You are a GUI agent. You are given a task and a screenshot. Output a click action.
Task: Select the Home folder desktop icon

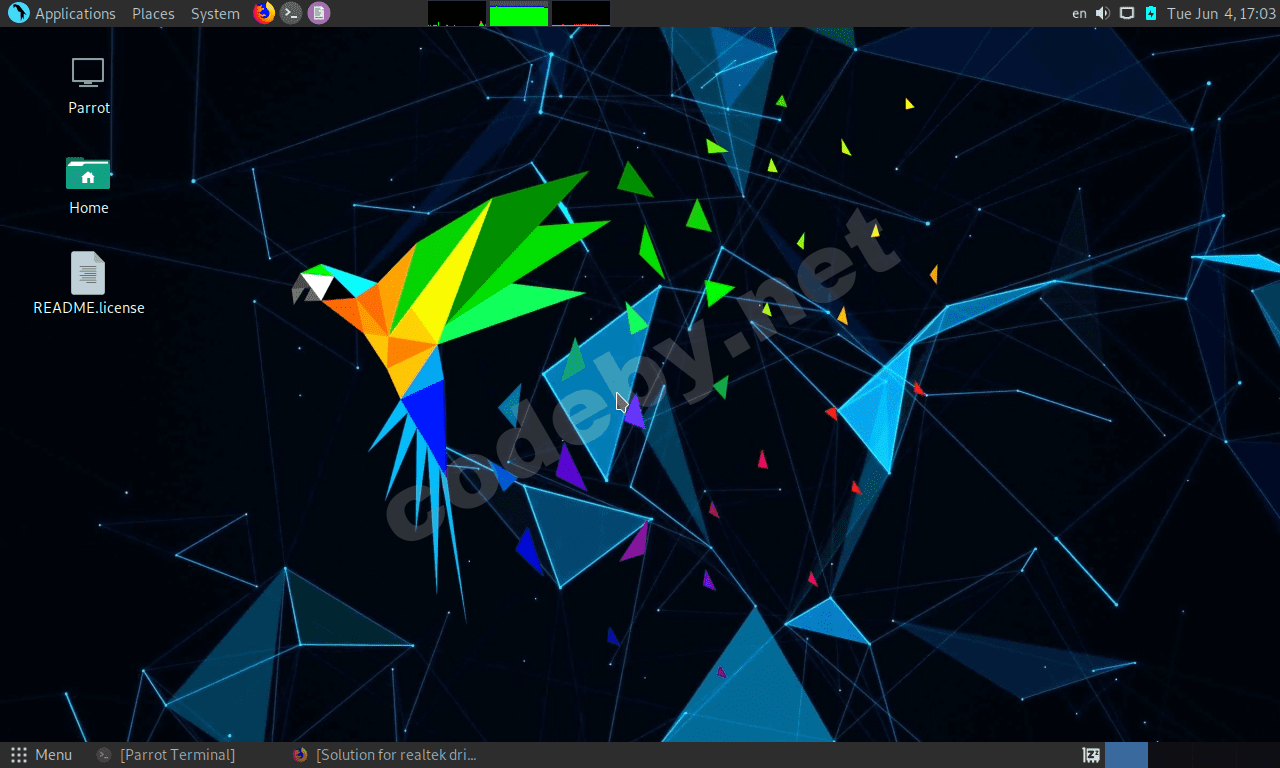88,185
